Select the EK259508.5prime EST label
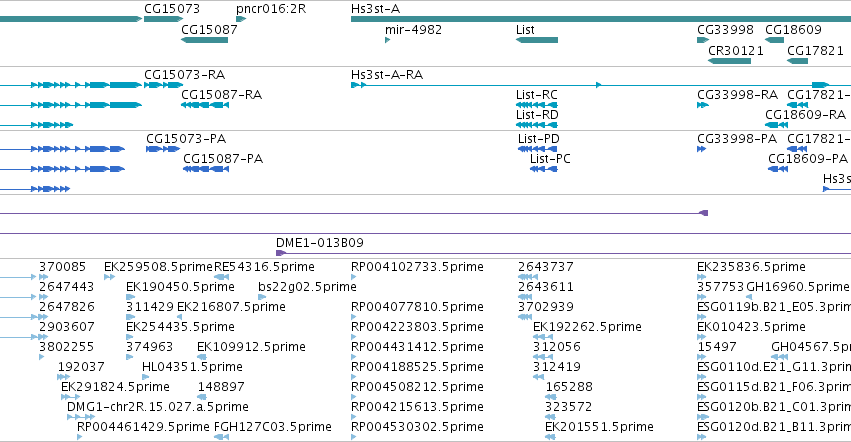 click(158, 267)
